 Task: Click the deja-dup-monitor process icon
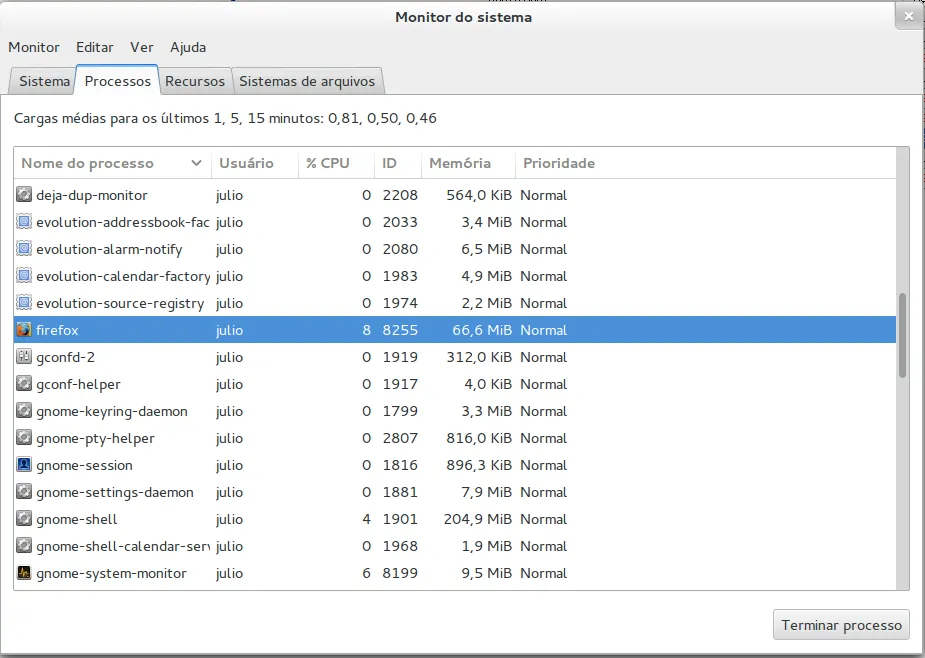pyautogui.click(x=24, y=195)
